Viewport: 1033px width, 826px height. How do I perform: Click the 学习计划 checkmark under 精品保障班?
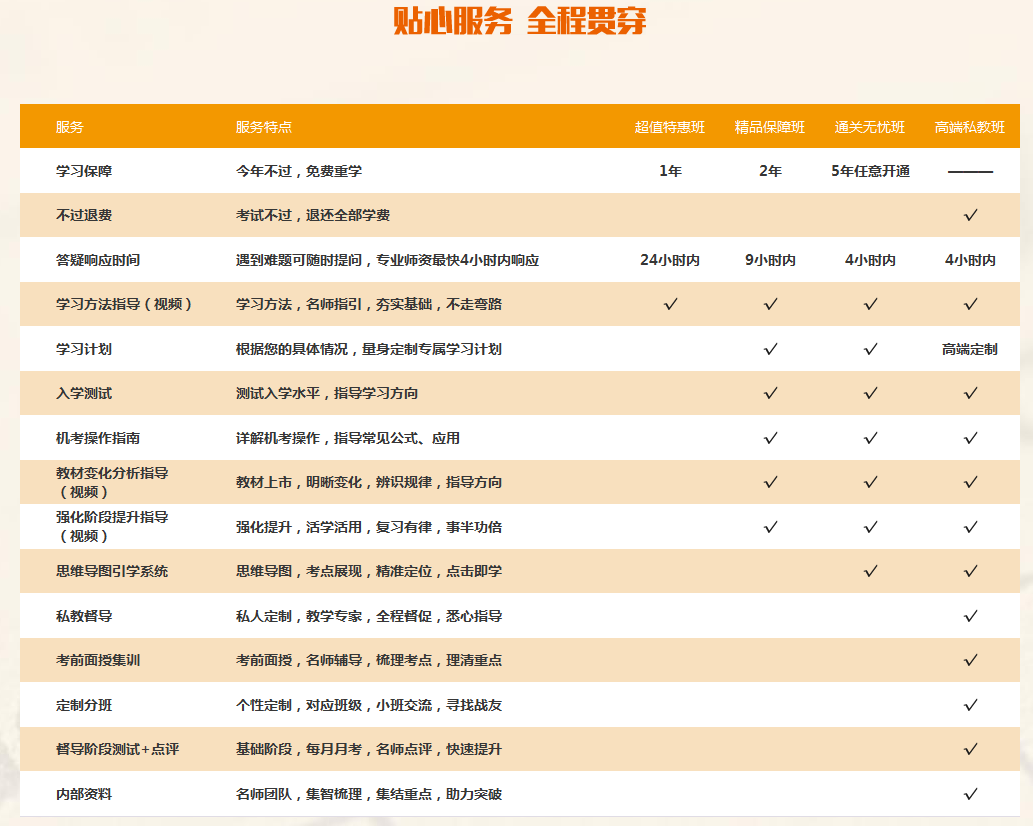770,349
